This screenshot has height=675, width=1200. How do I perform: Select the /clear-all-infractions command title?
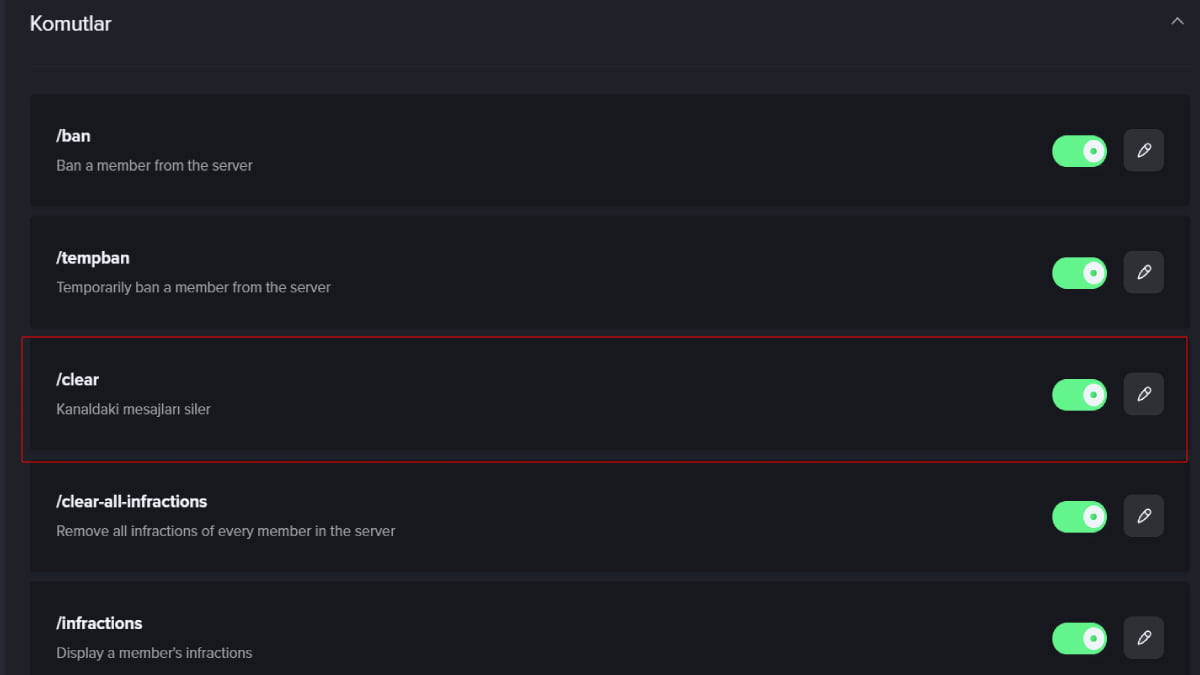pyautogui.click(x=131, y=501)
